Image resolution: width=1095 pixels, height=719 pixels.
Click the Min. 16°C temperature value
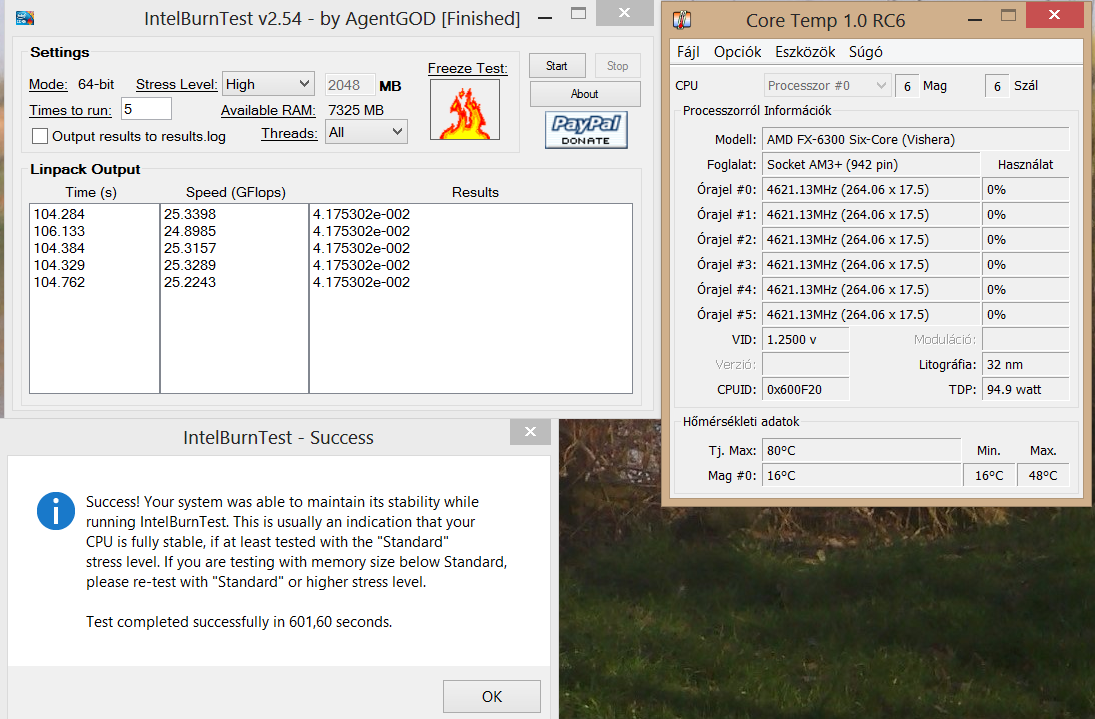click(989, 476)
